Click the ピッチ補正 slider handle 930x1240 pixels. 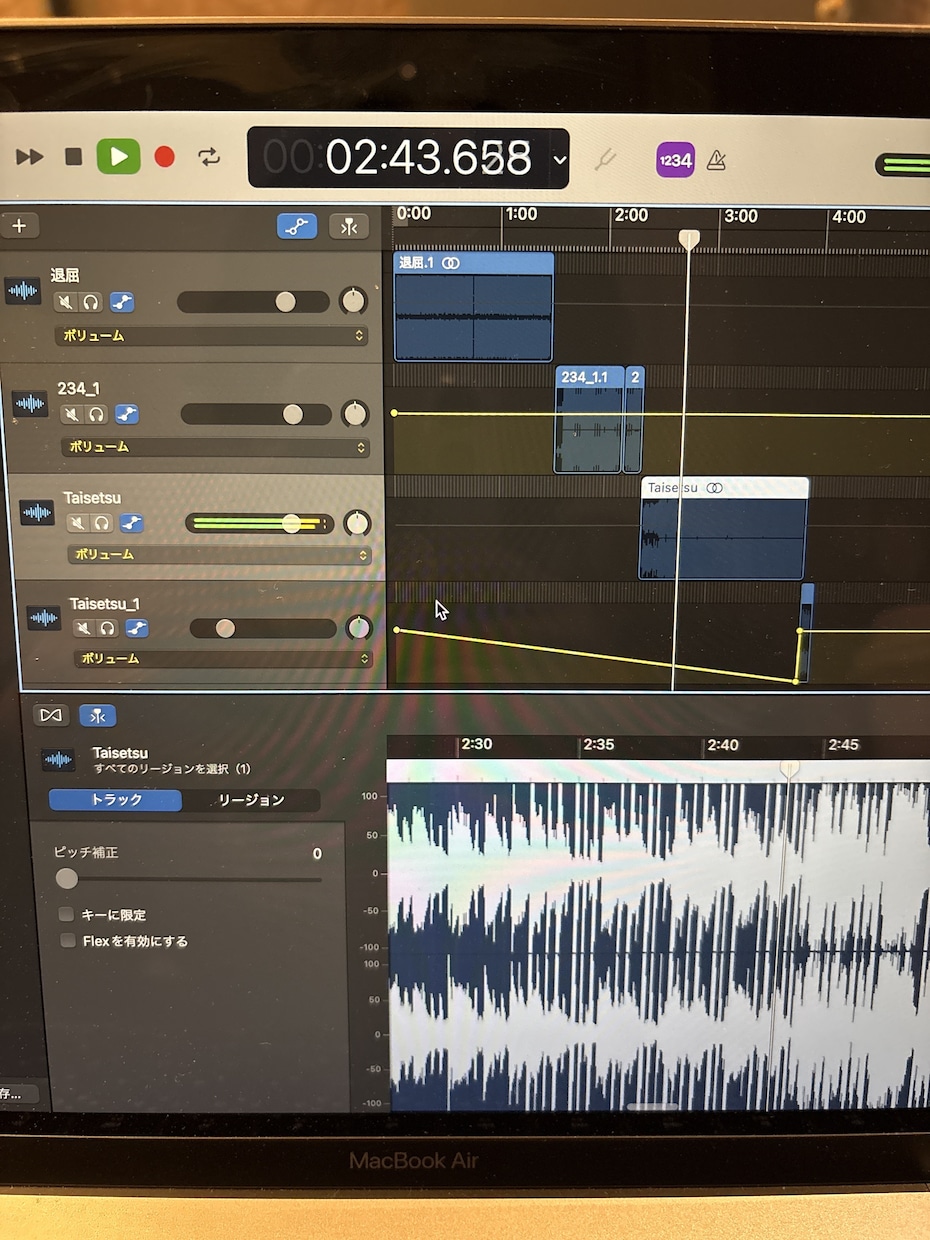pyautogui.click(x=67, y=879)
